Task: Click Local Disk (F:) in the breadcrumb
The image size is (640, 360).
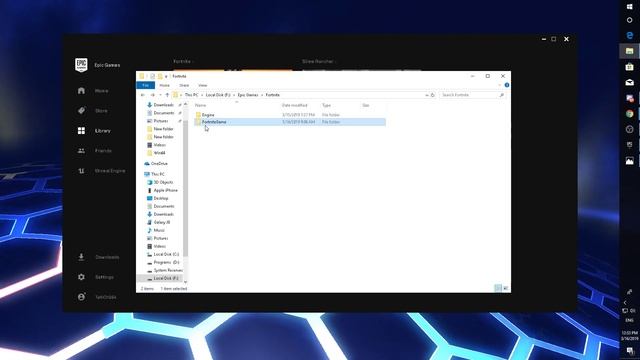Action: point(218,95)
